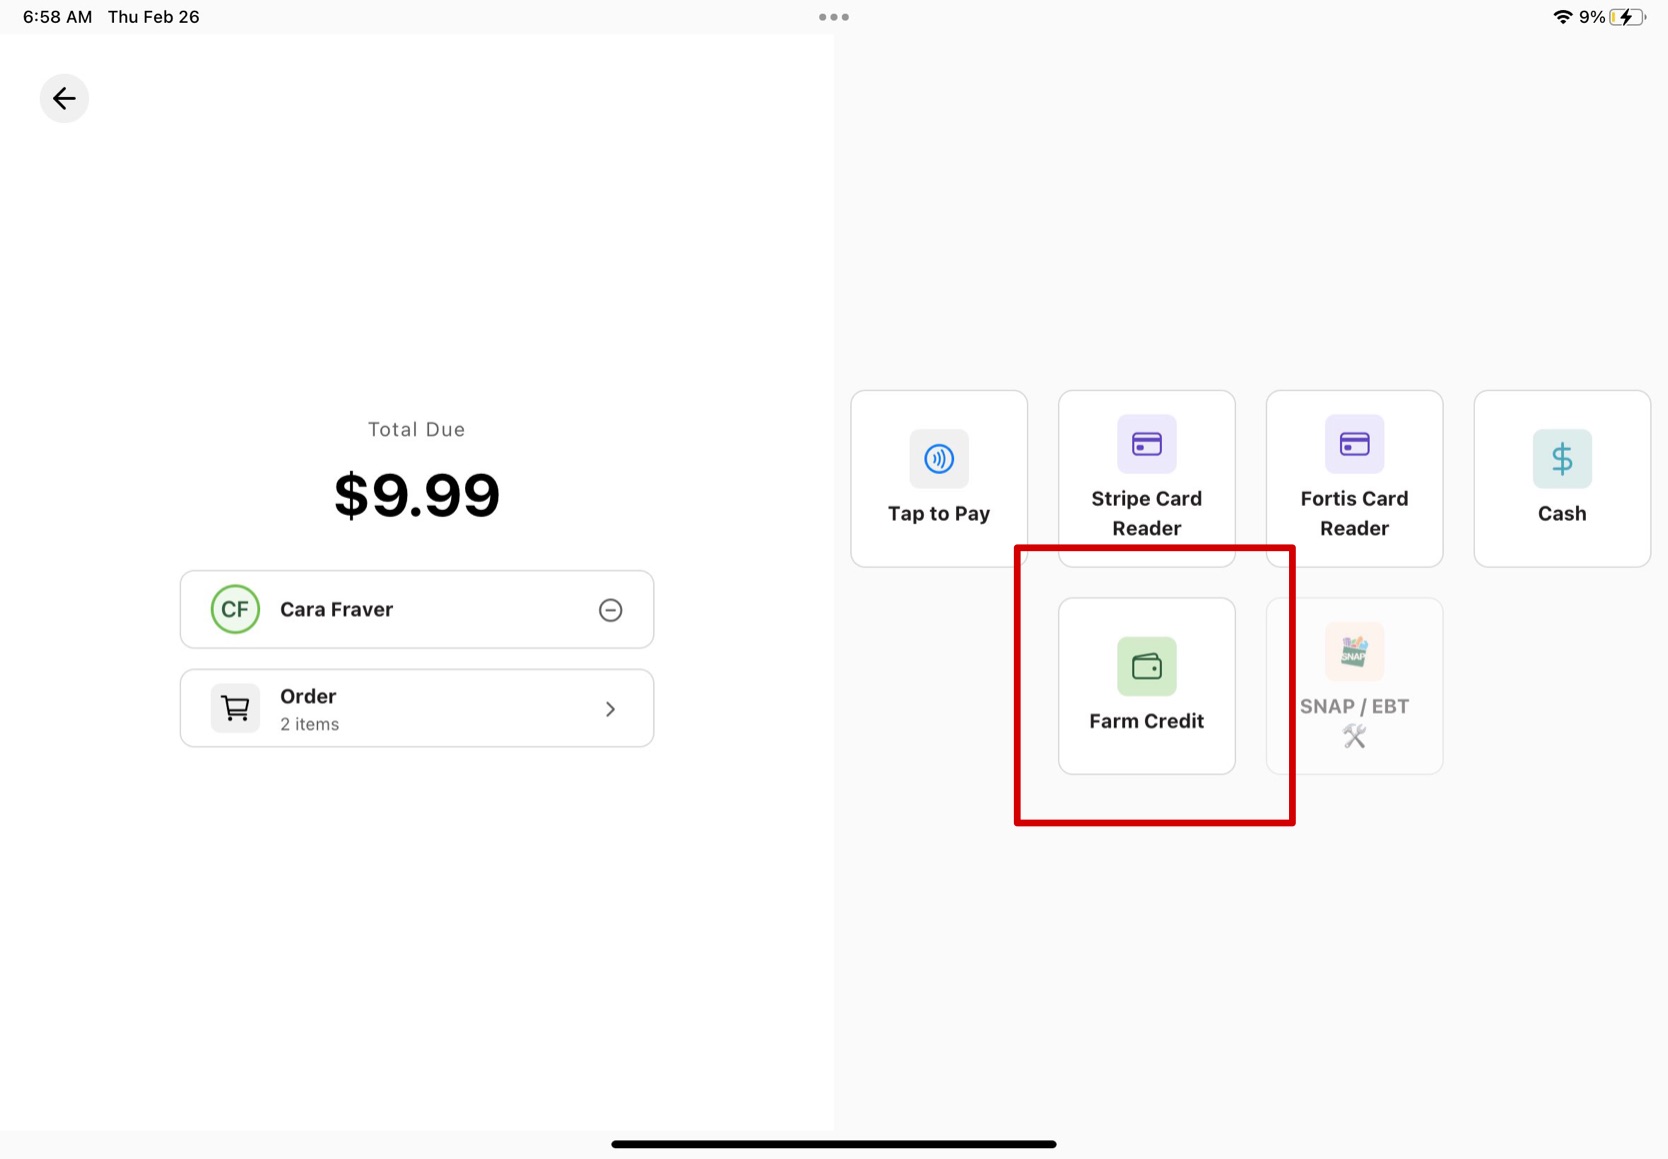1668x1159 pixels.
Task: Open the three-dot multitasking menu
Action: click(x=833, y=17)
